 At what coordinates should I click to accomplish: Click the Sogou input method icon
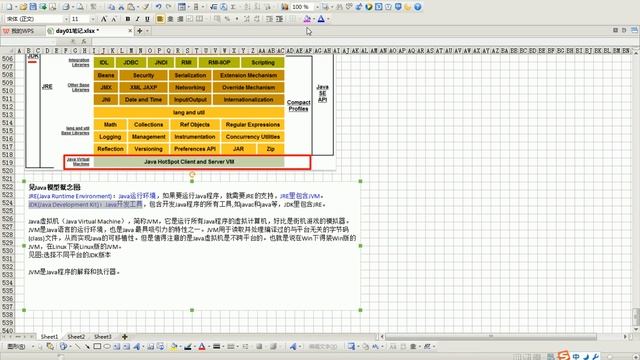564,356
